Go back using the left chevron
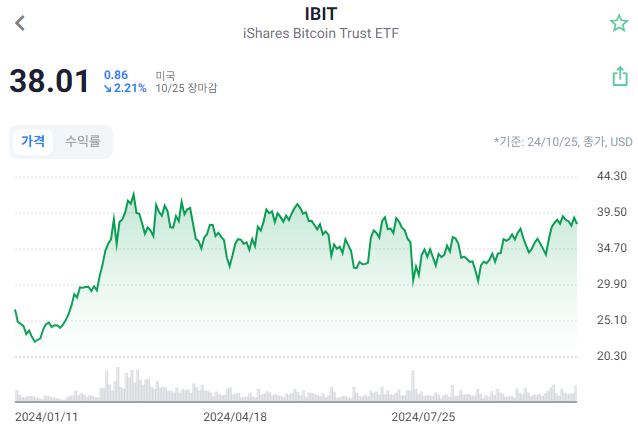638x435 pixels. [20, 24]
